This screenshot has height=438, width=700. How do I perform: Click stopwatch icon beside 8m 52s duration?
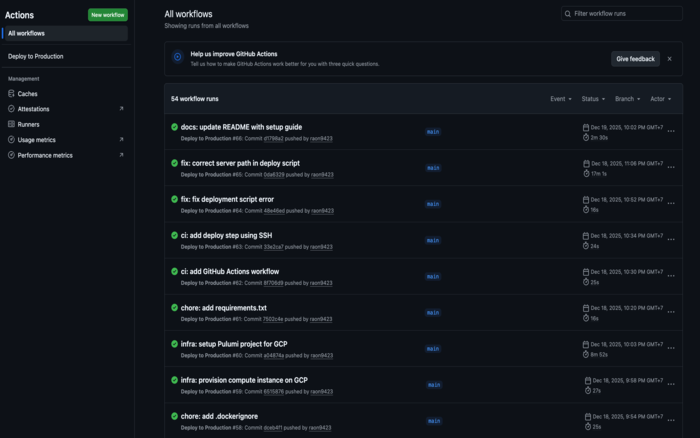pyautogui.click(x=586, y=355)
